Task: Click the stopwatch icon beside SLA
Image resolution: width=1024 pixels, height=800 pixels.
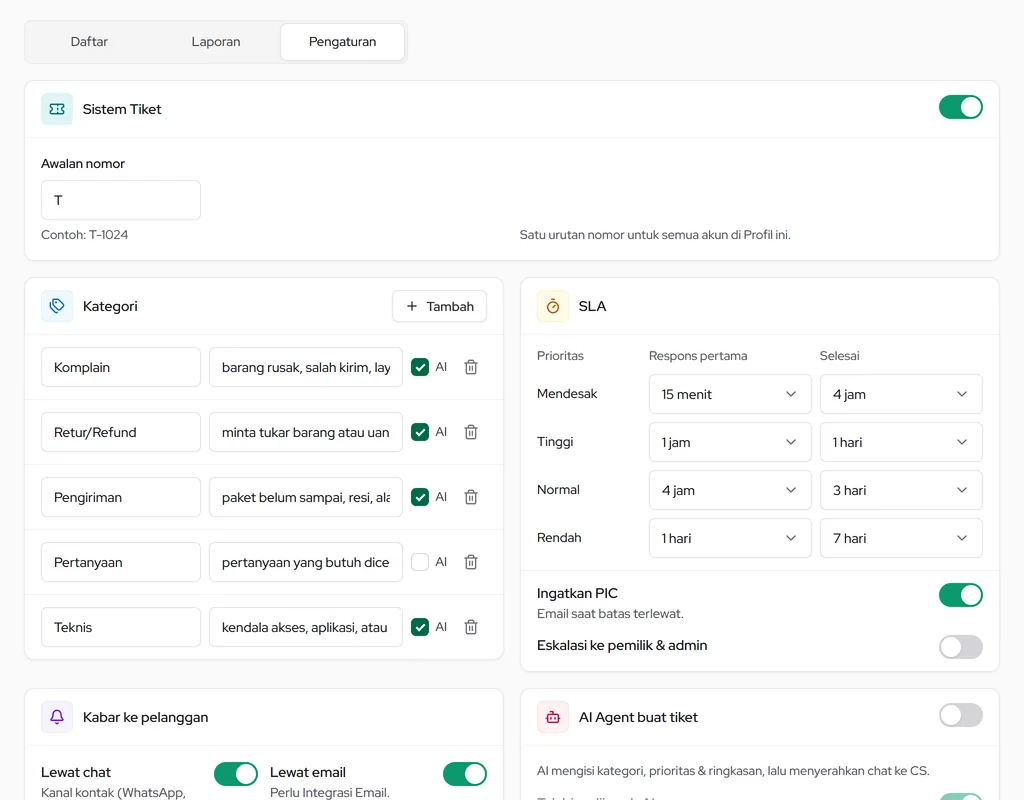Action: coord(552,306)
